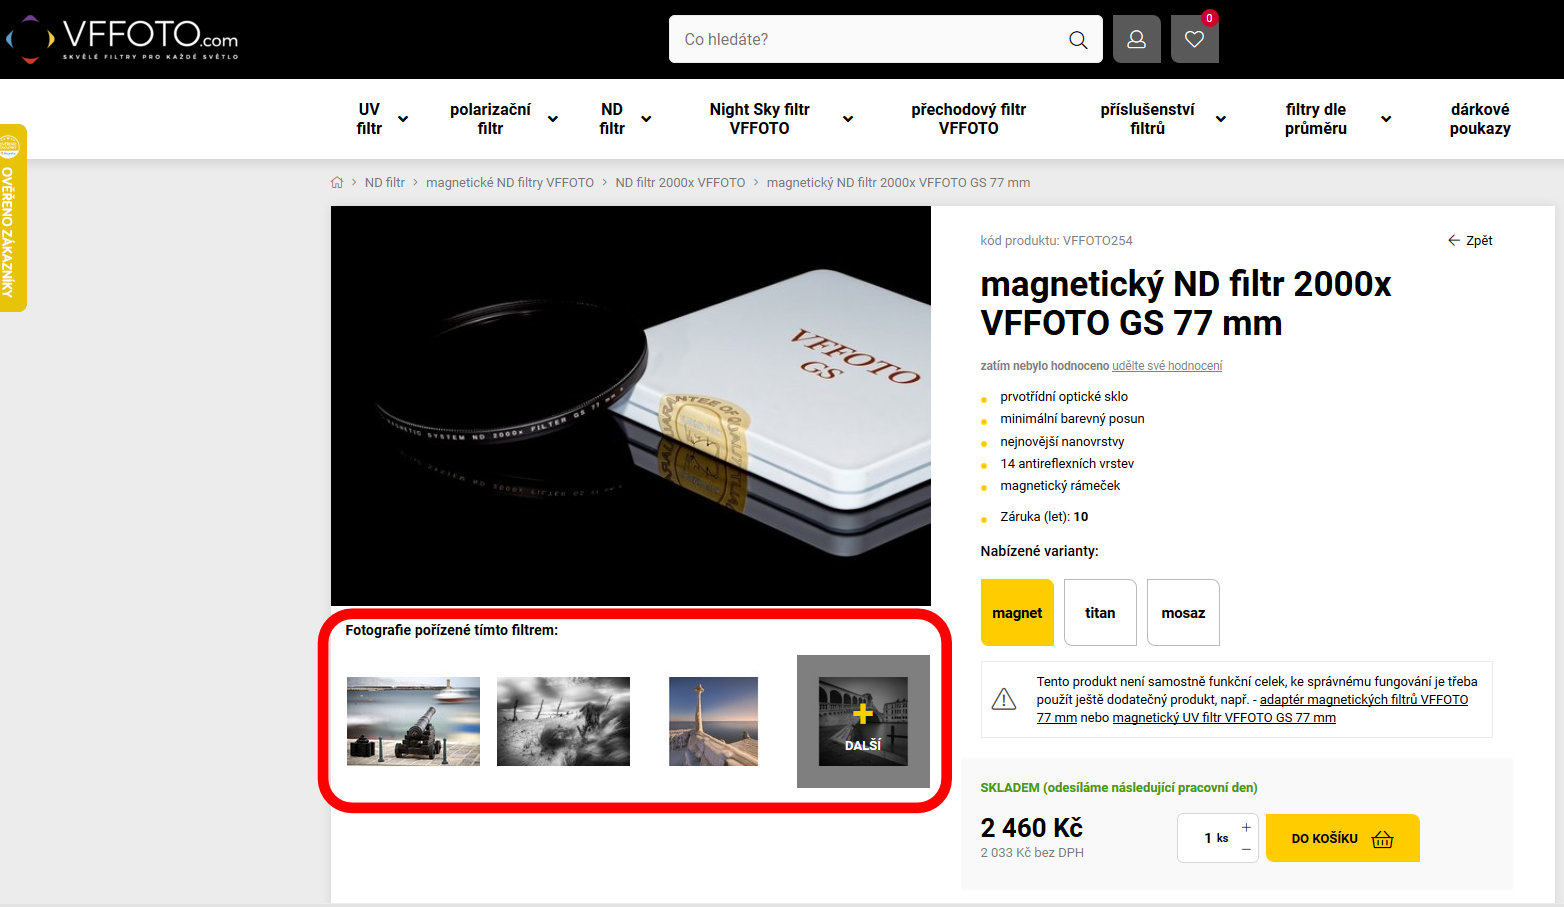Open dárkové poukazy menu item
The height and width of the screenshot is (907, 1564).
coord(1480,119)
